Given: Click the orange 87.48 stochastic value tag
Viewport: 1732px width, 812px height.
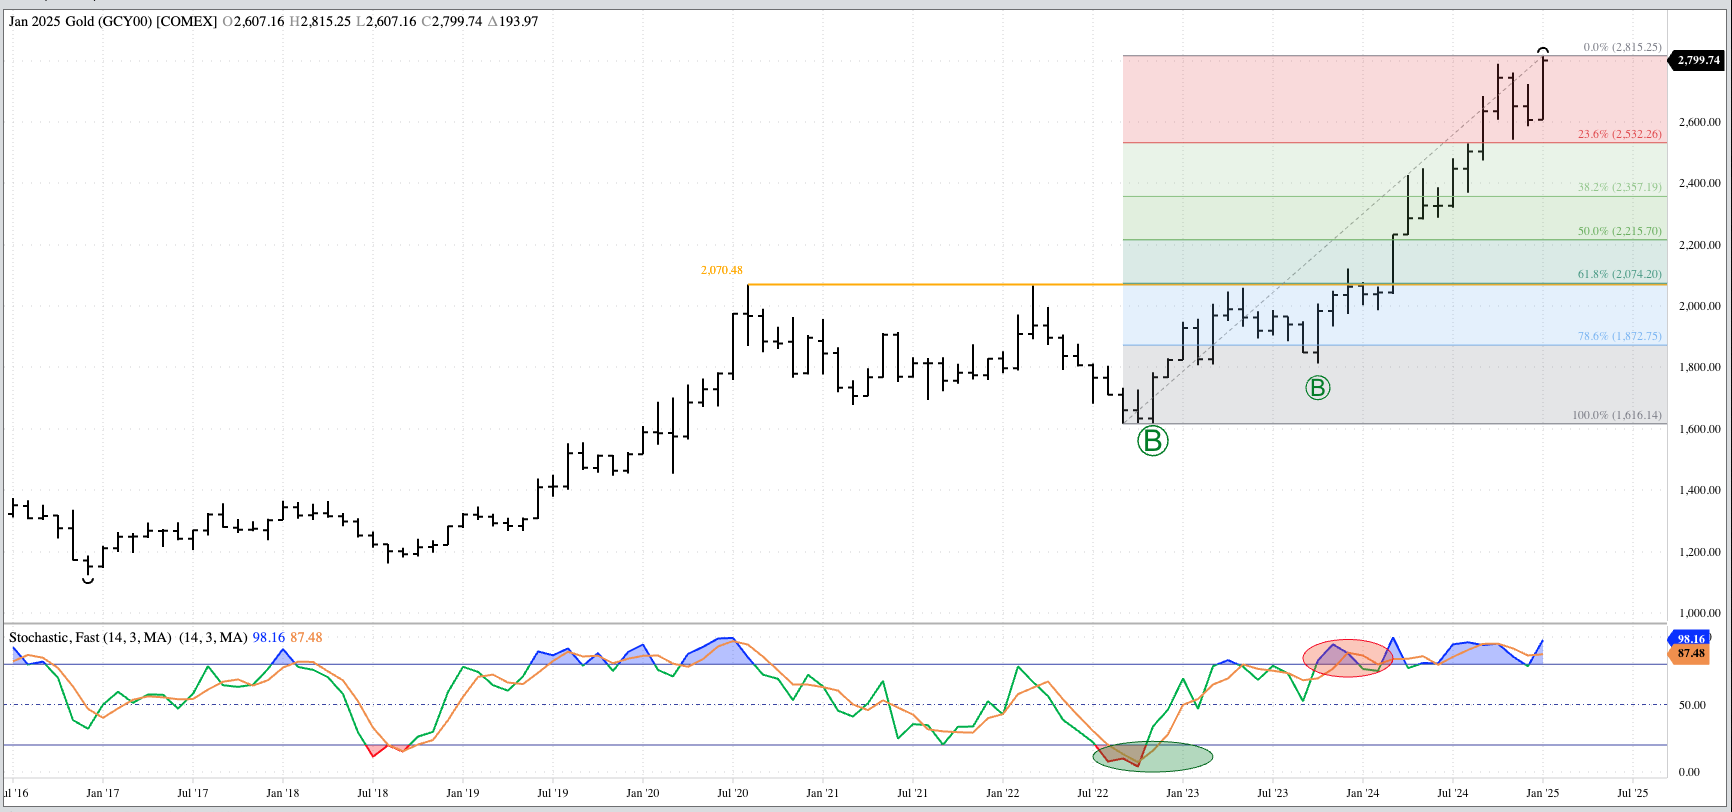Looking at the screenshot, I should pos(1690,653).
